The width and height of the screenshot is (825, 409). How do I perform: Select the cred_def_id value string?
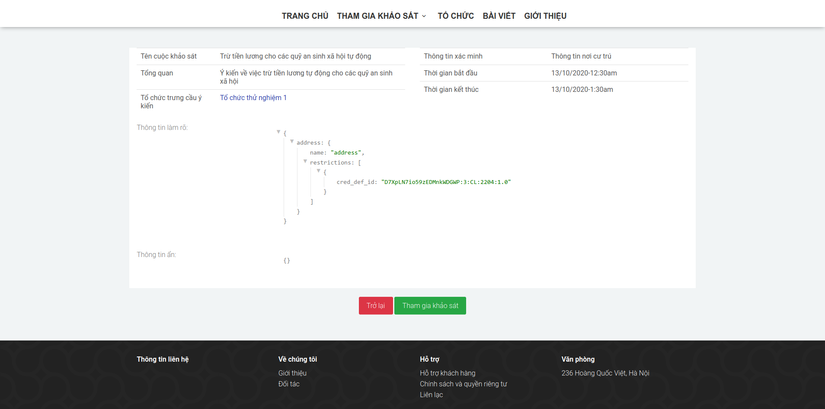click(446, 182)
